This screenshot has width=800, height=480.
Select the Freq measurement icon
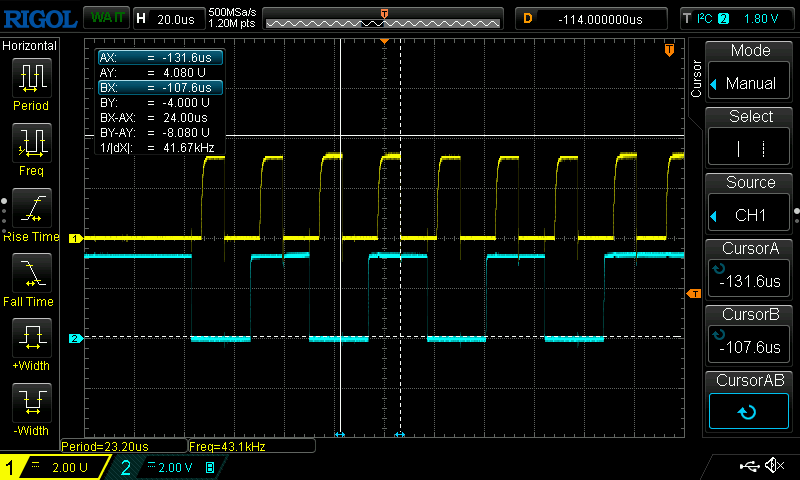point(31,143)
